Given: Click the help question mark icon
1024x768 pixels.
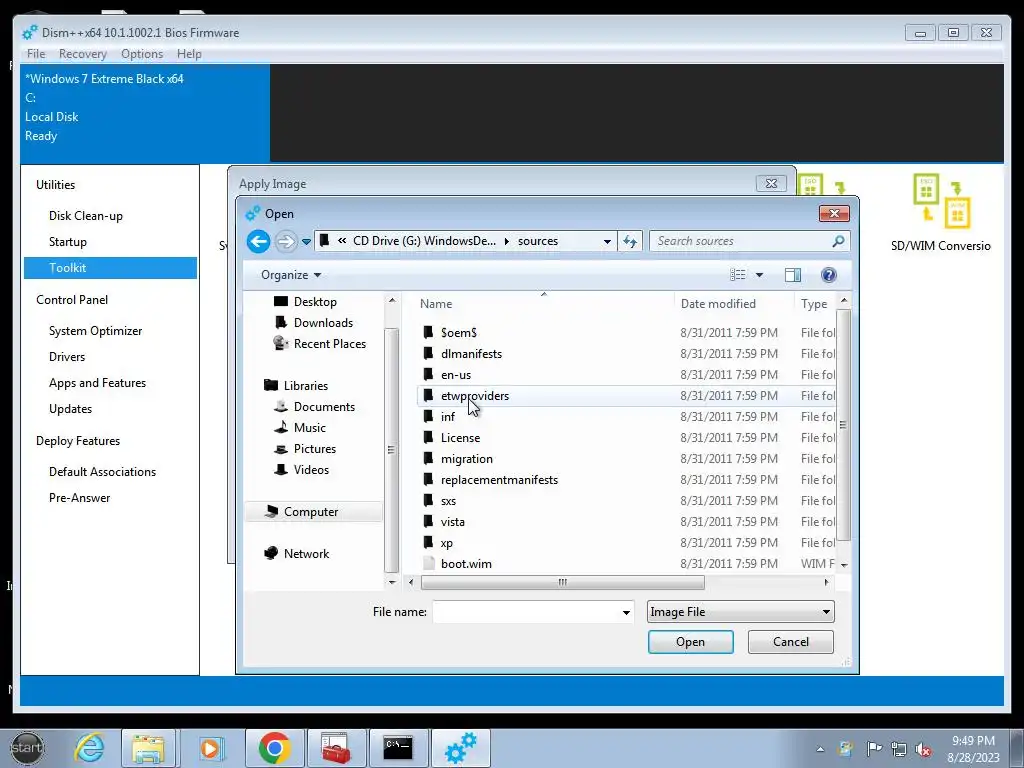Looking at the screenshot, I should coord(829,275).
